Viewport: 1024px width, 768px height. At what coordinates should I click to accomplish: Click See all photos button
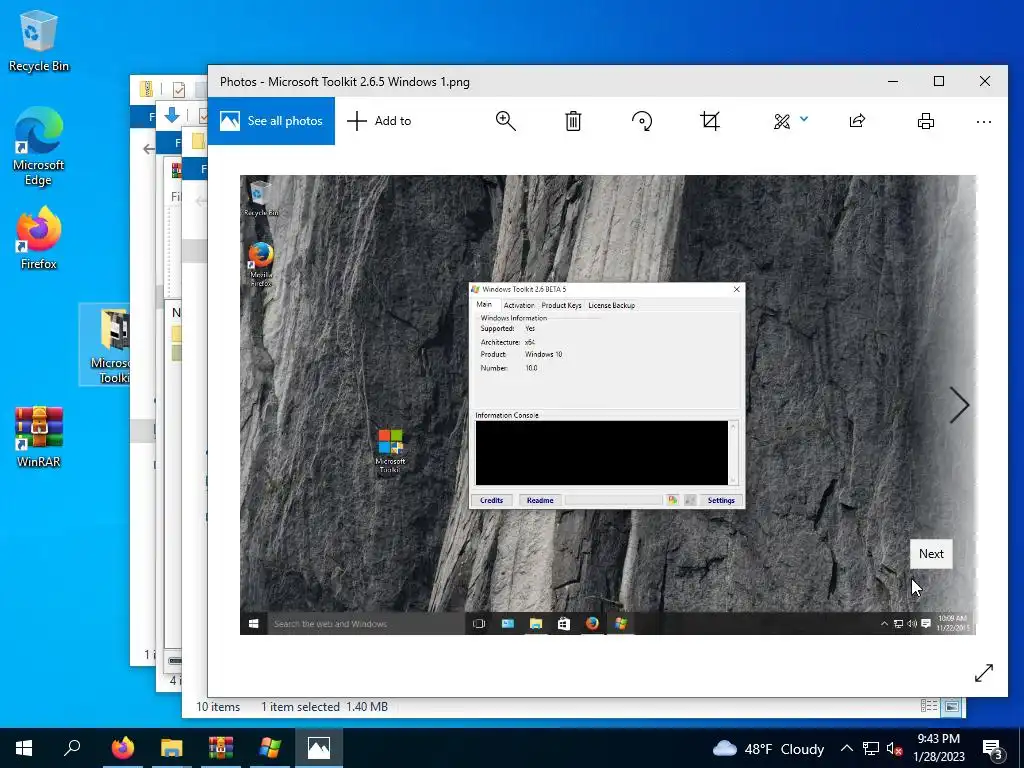271,121
